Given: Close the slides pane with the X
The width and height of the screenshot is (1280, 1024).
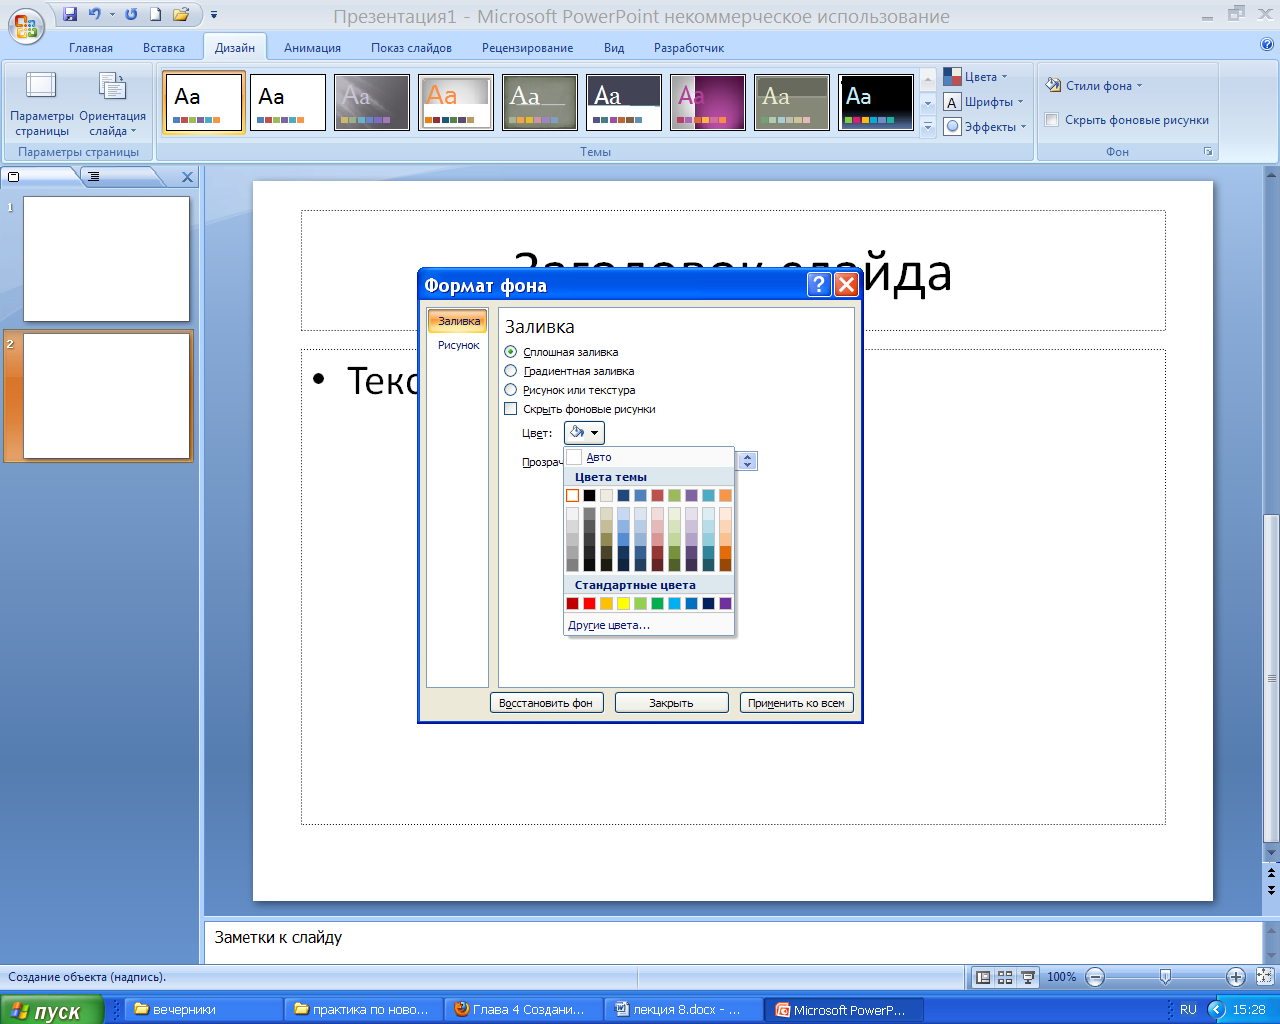Looking at the screenshot, I should click(x=187, y=177).
